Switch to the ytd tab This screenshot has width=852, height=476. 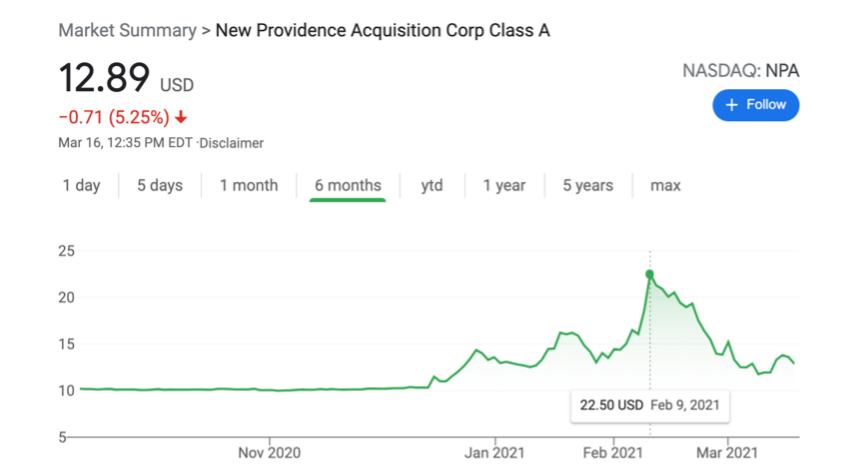(x=432, y=185)
